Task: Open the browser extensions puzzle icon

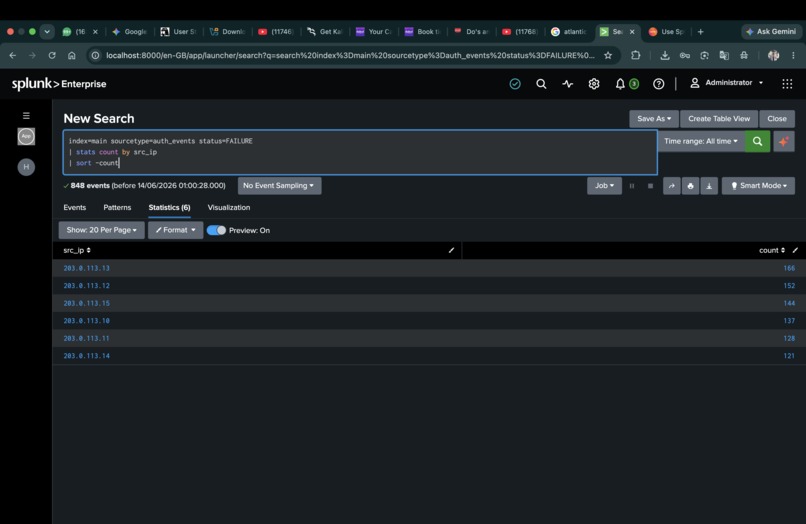Action: [636, 56]
